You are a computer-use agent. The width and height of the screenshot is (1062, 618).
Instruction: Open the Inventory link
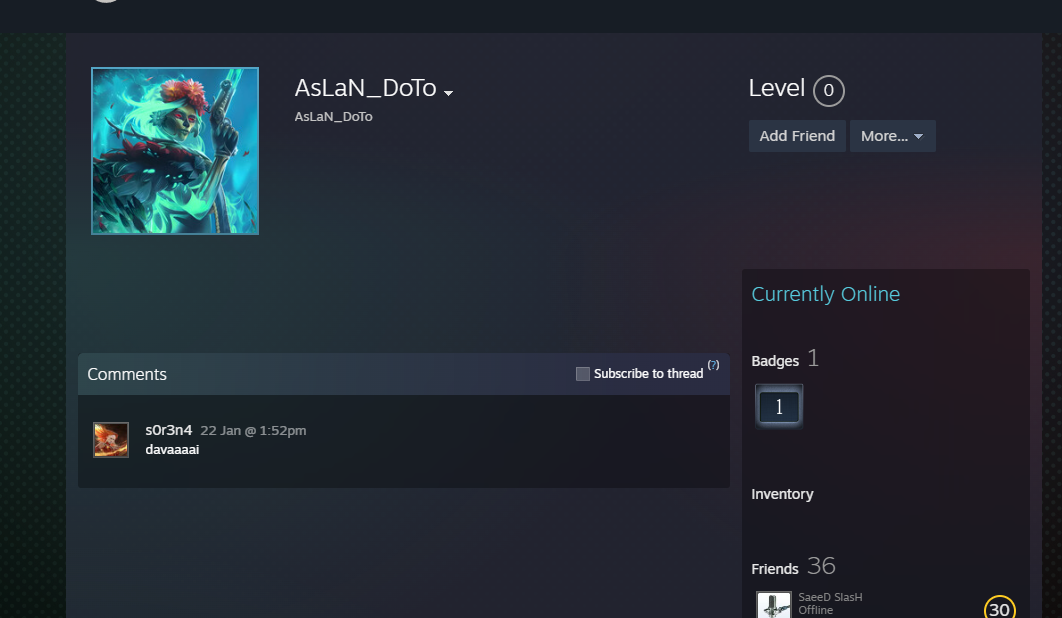click(782, 494)
